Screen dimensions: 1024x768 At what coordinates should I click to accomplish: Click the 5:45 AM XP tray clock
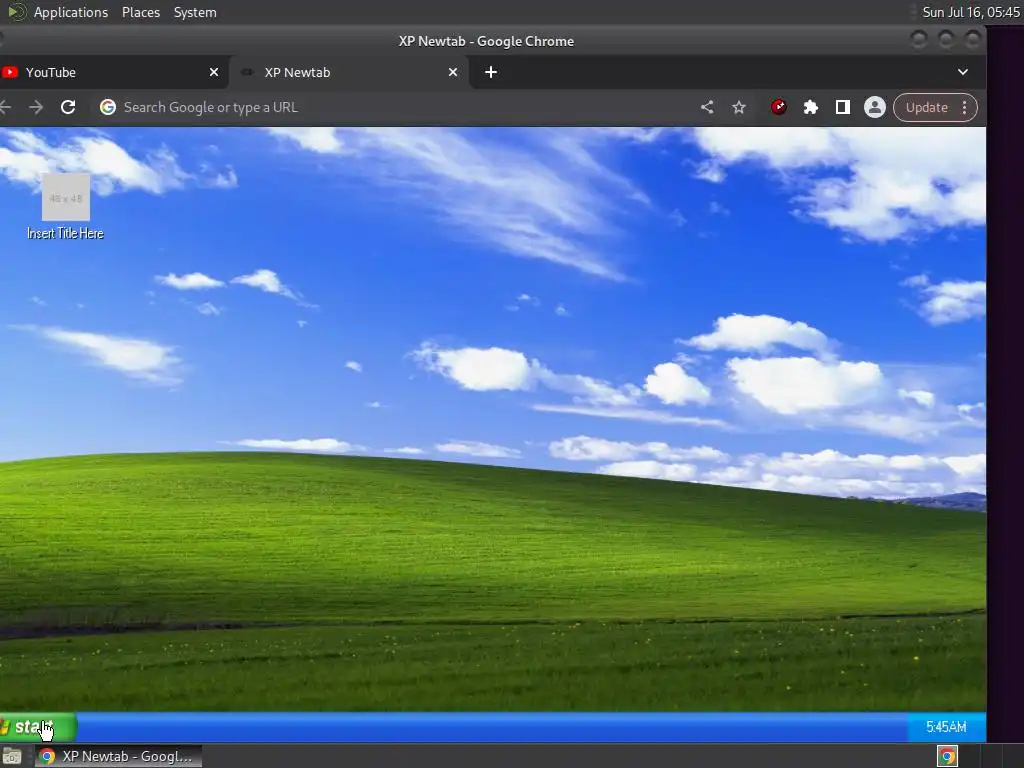tap(946, 727)
